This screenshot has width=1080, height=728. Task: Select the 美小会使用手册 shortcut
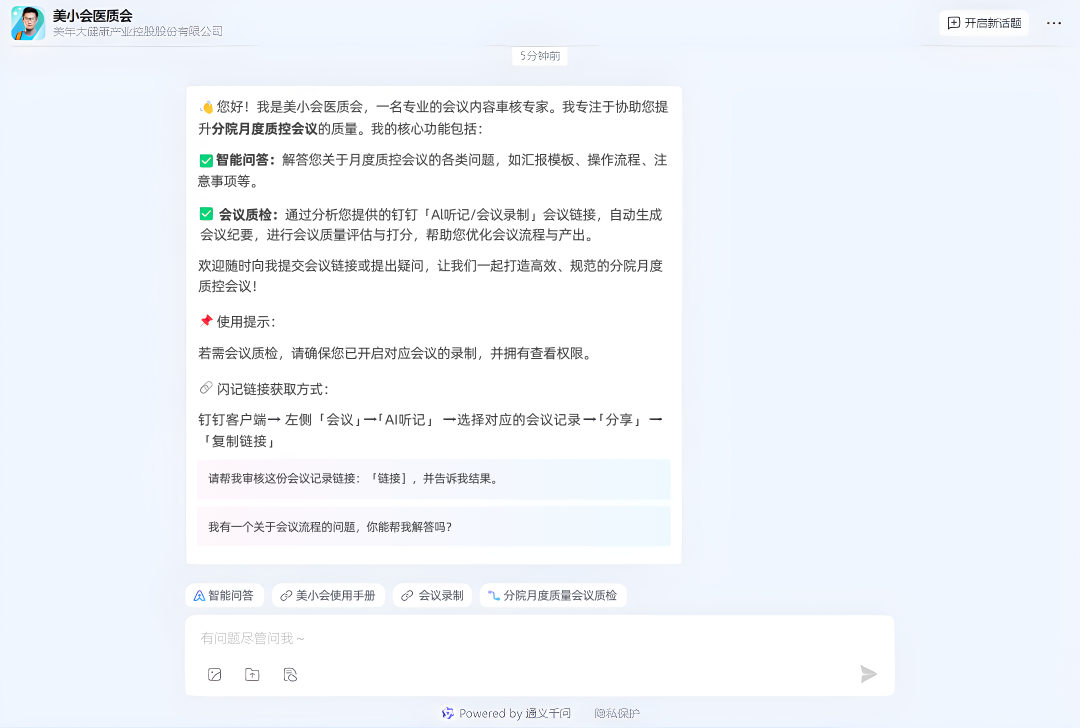coord(329,595)
